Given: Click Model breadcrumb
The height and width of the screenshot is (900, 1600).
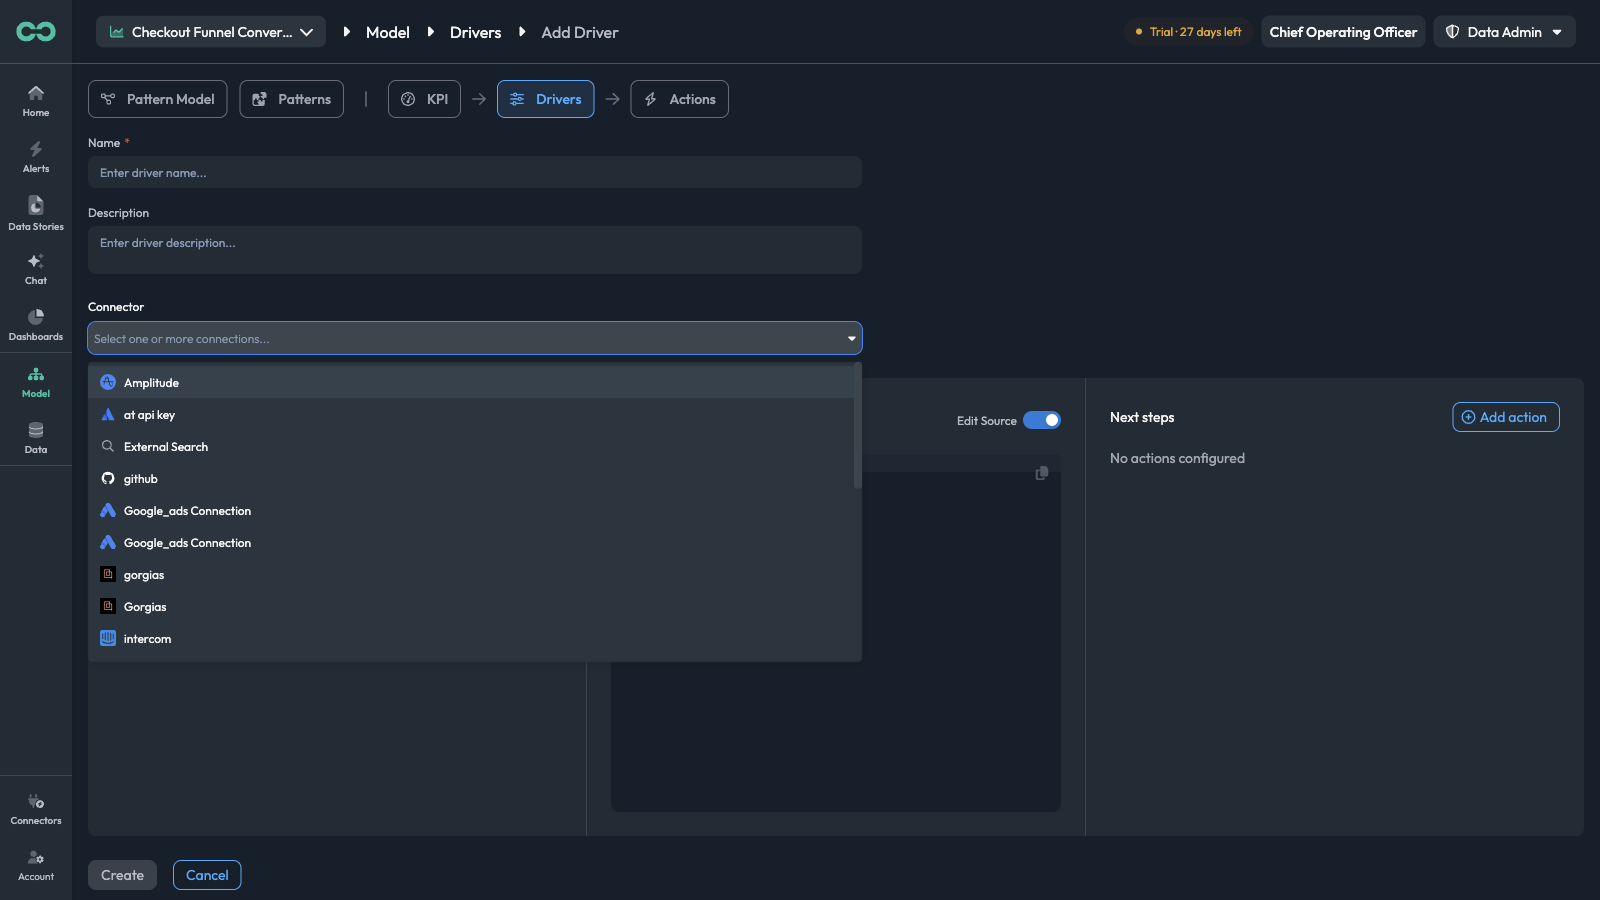Looking at the screenshot, I should 388,32.
